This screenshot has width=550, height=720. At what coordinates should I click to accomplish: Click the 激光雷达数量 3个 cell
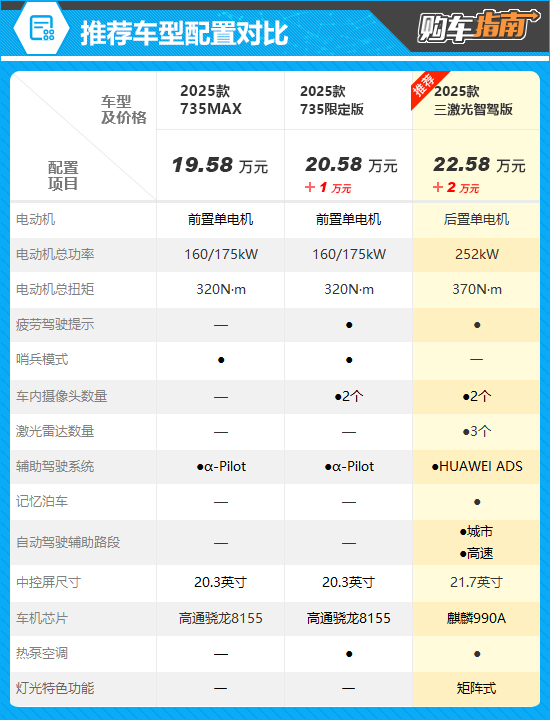click(477, 432)
